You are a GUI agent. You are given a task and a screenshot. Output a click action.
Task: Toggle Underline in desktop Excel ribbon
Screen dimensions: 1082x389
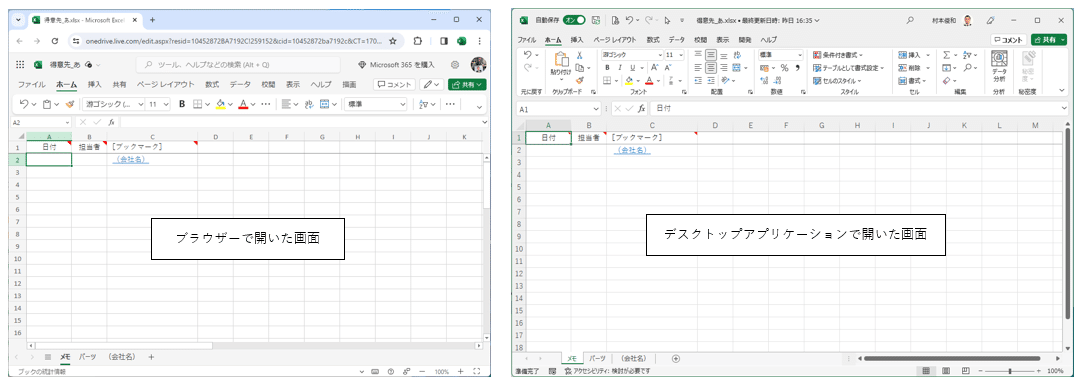coord(632,68)
